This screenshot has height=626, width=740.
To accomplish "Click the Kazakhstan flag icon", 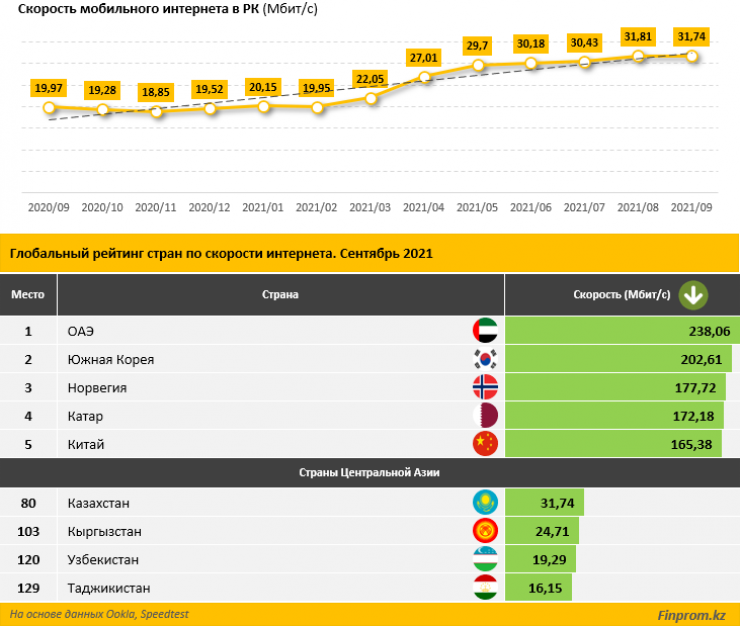I will coord(484,502).
